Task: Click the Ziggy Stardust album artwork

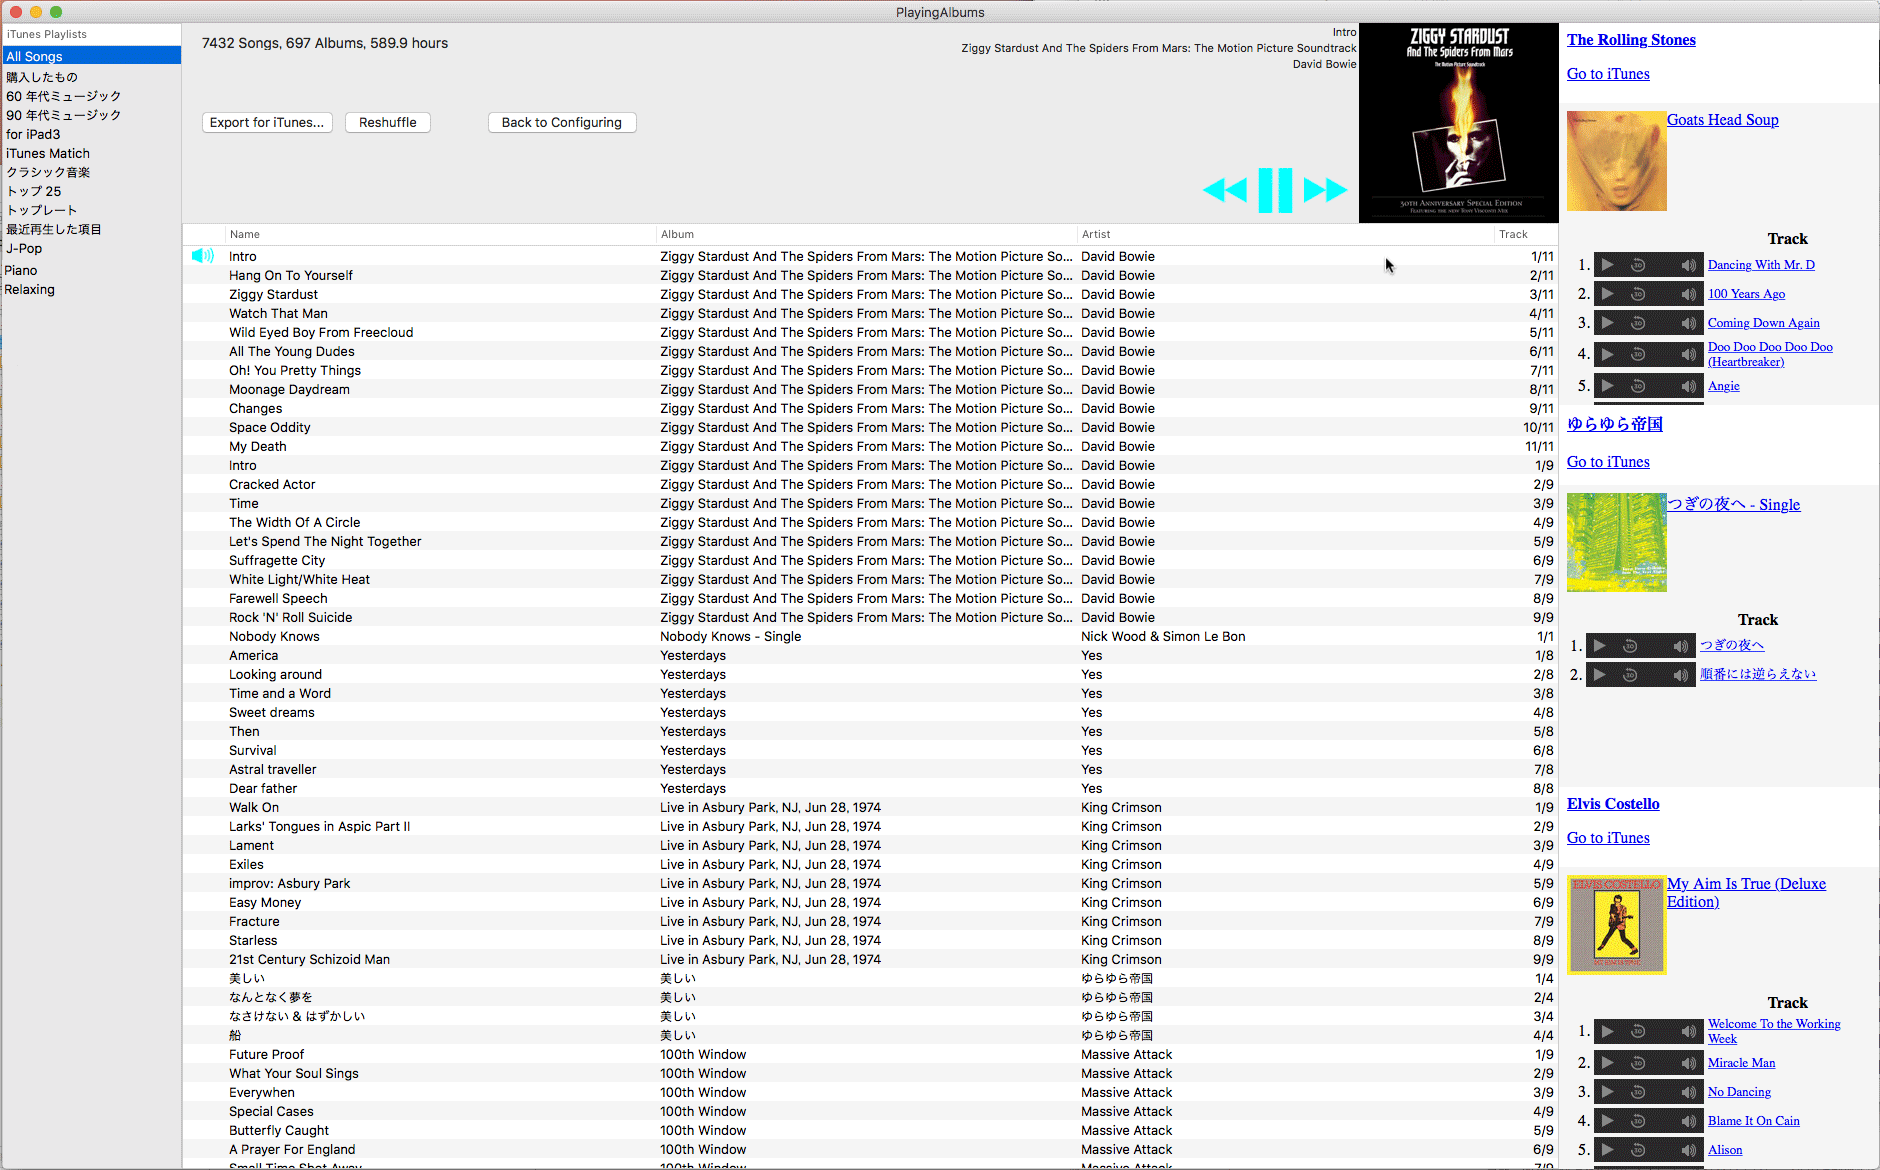Action: click(1459, 123)
